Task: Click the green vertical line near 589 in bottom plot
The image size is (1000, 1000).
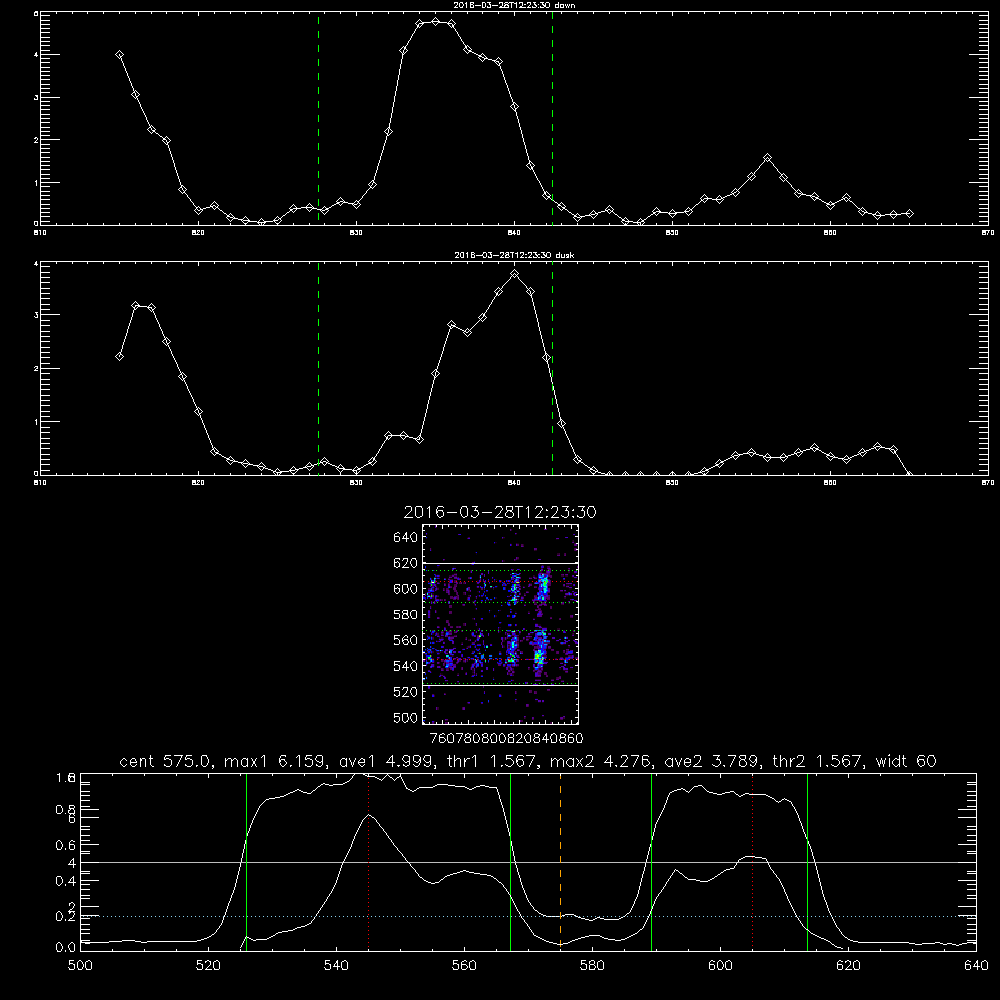Action: 651,862
